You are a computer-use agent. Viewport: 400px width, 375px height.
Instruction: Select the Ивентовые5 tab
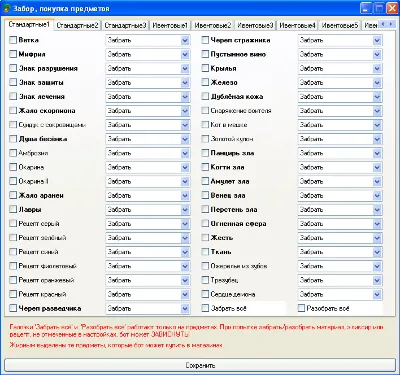click(x=340, y=25)
